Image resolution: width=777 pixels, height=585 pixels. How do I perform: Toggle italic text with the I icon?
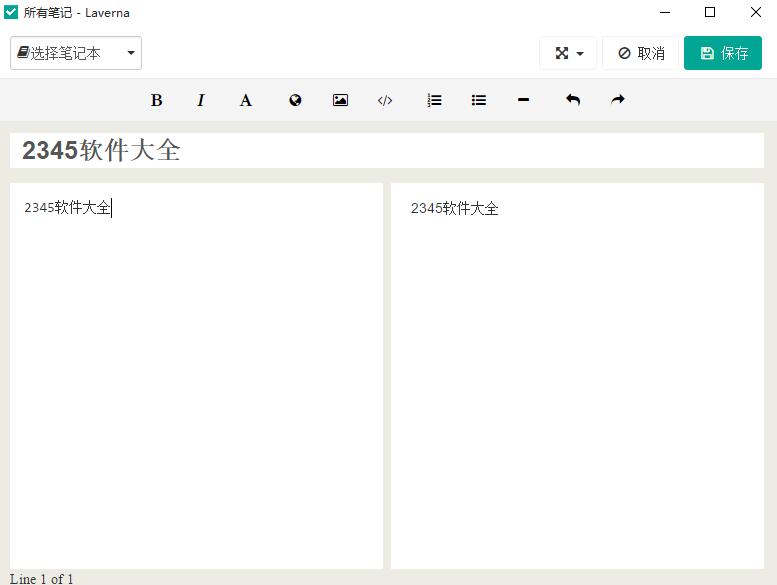(201, 100)
